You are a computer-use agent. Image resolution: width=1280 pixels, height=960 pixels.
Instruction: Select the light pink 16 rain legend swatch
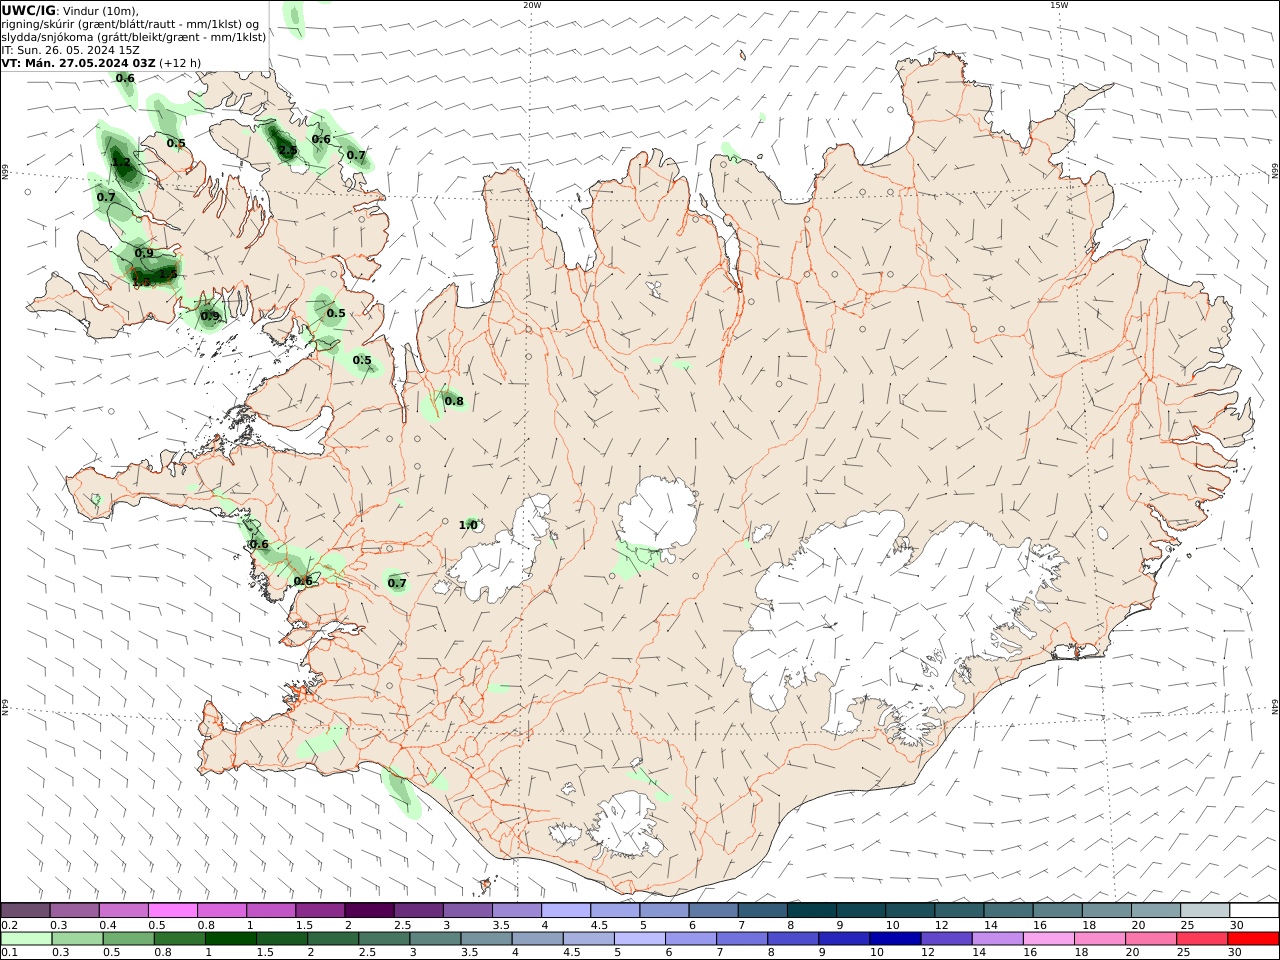pos(1049,939)
